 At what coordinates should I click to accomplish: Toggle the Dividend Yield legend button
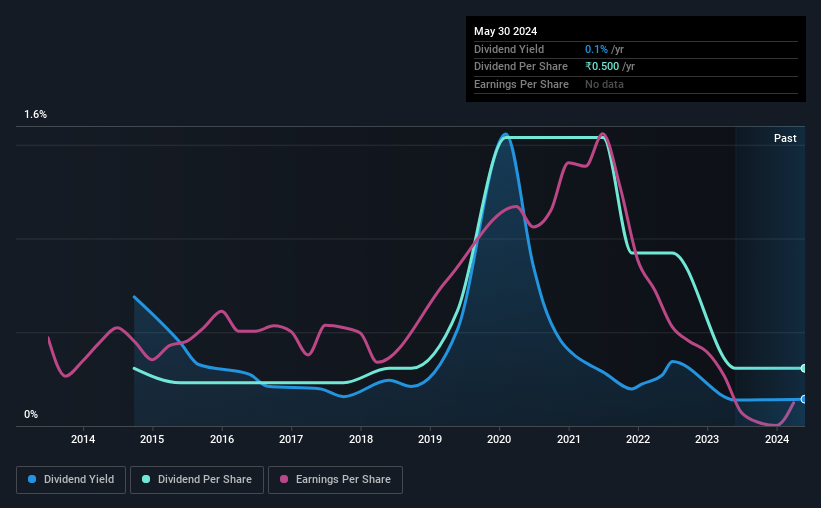pos(71,480)
